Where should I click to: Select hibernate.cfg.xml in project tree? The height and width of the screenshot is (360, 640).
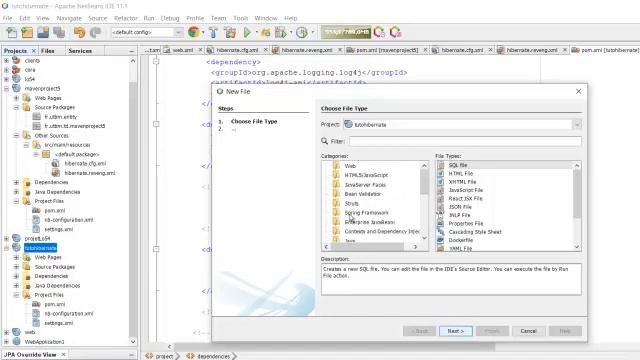[x=85, y=163]
